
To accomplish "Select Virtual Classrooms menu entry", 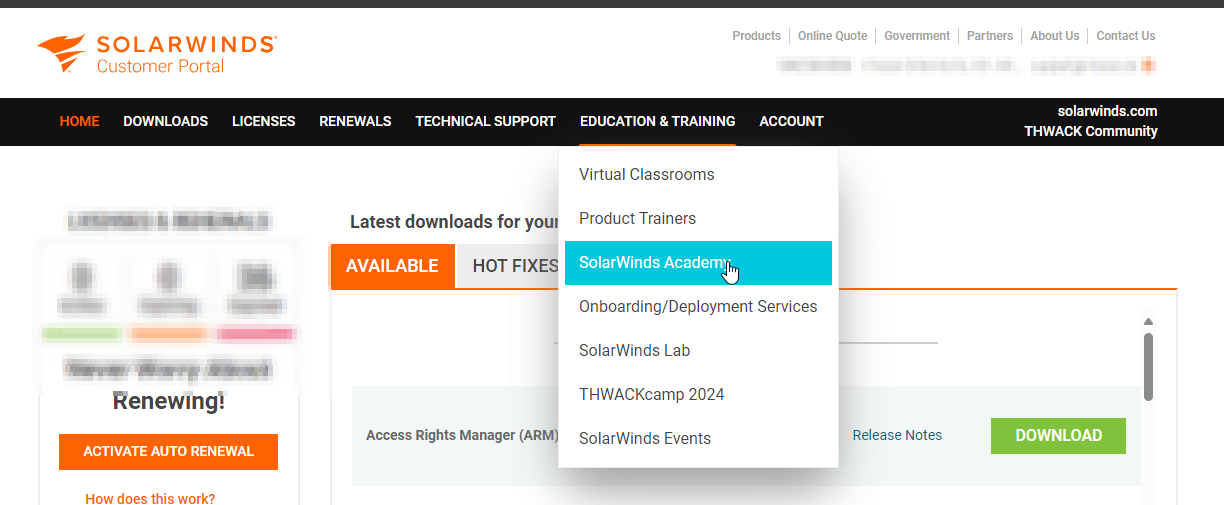I will [x=698, y=174].
